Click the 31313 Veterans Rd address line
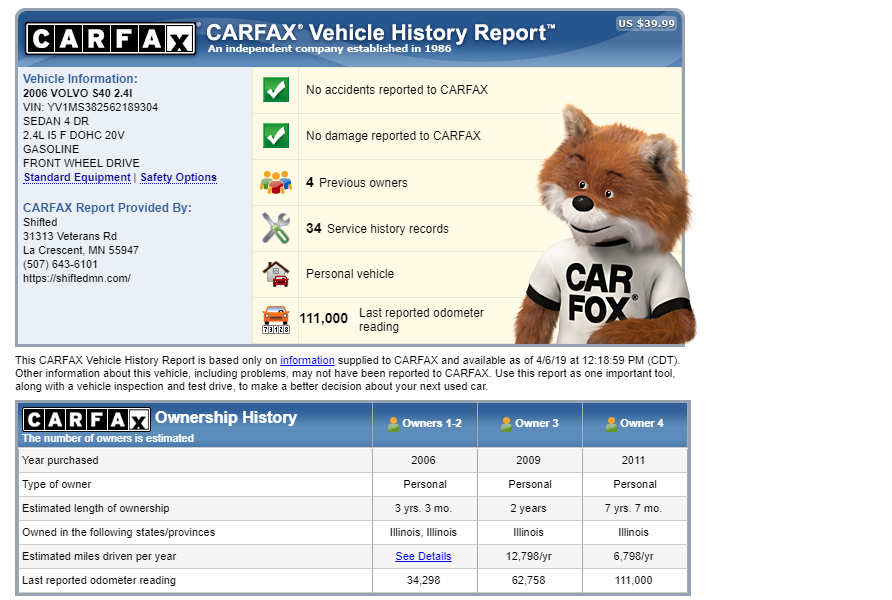The image size is (892, 600). click(70, 236)
